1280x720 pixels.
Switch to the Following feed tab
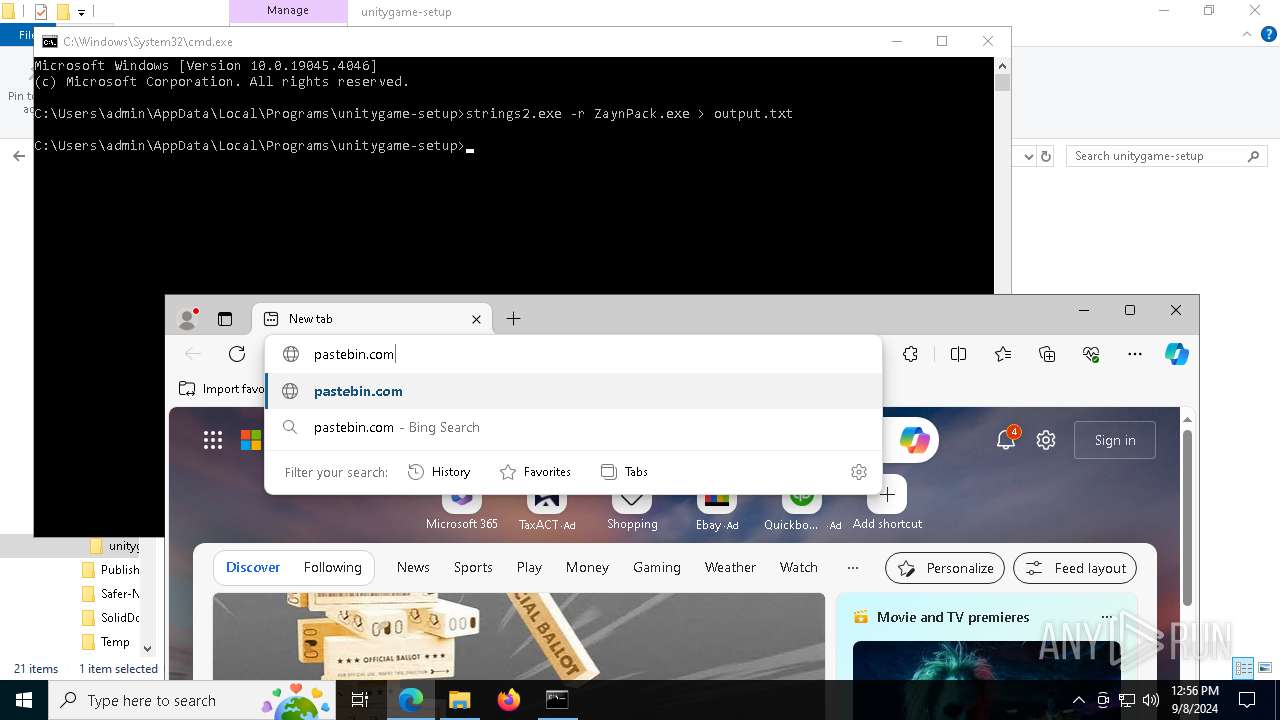point(333,567)
